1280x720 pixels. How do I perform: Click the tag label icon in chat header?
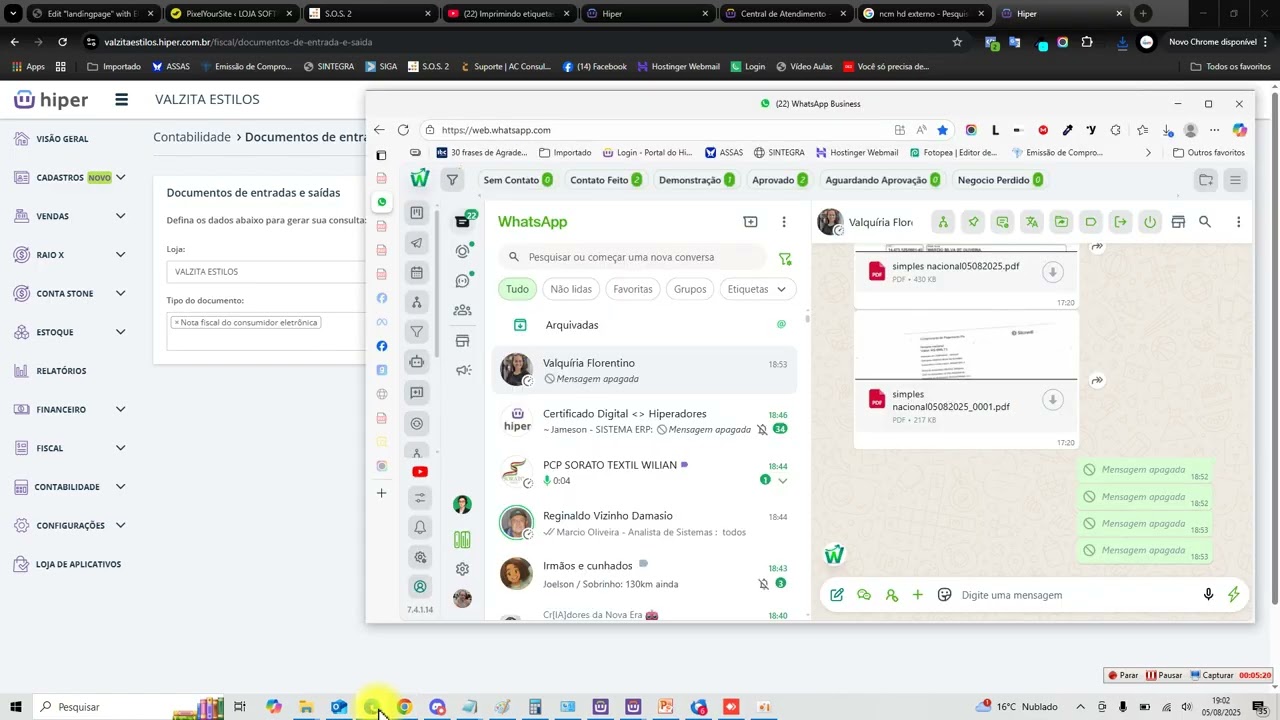(1091, 222)
